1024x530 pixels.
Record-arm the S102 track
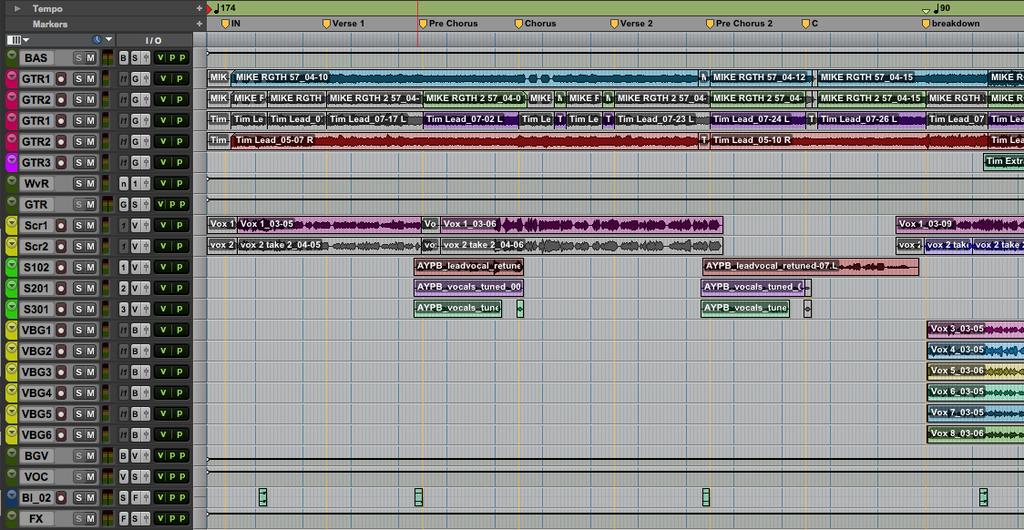pyautogui.click(x=61, y=267)
